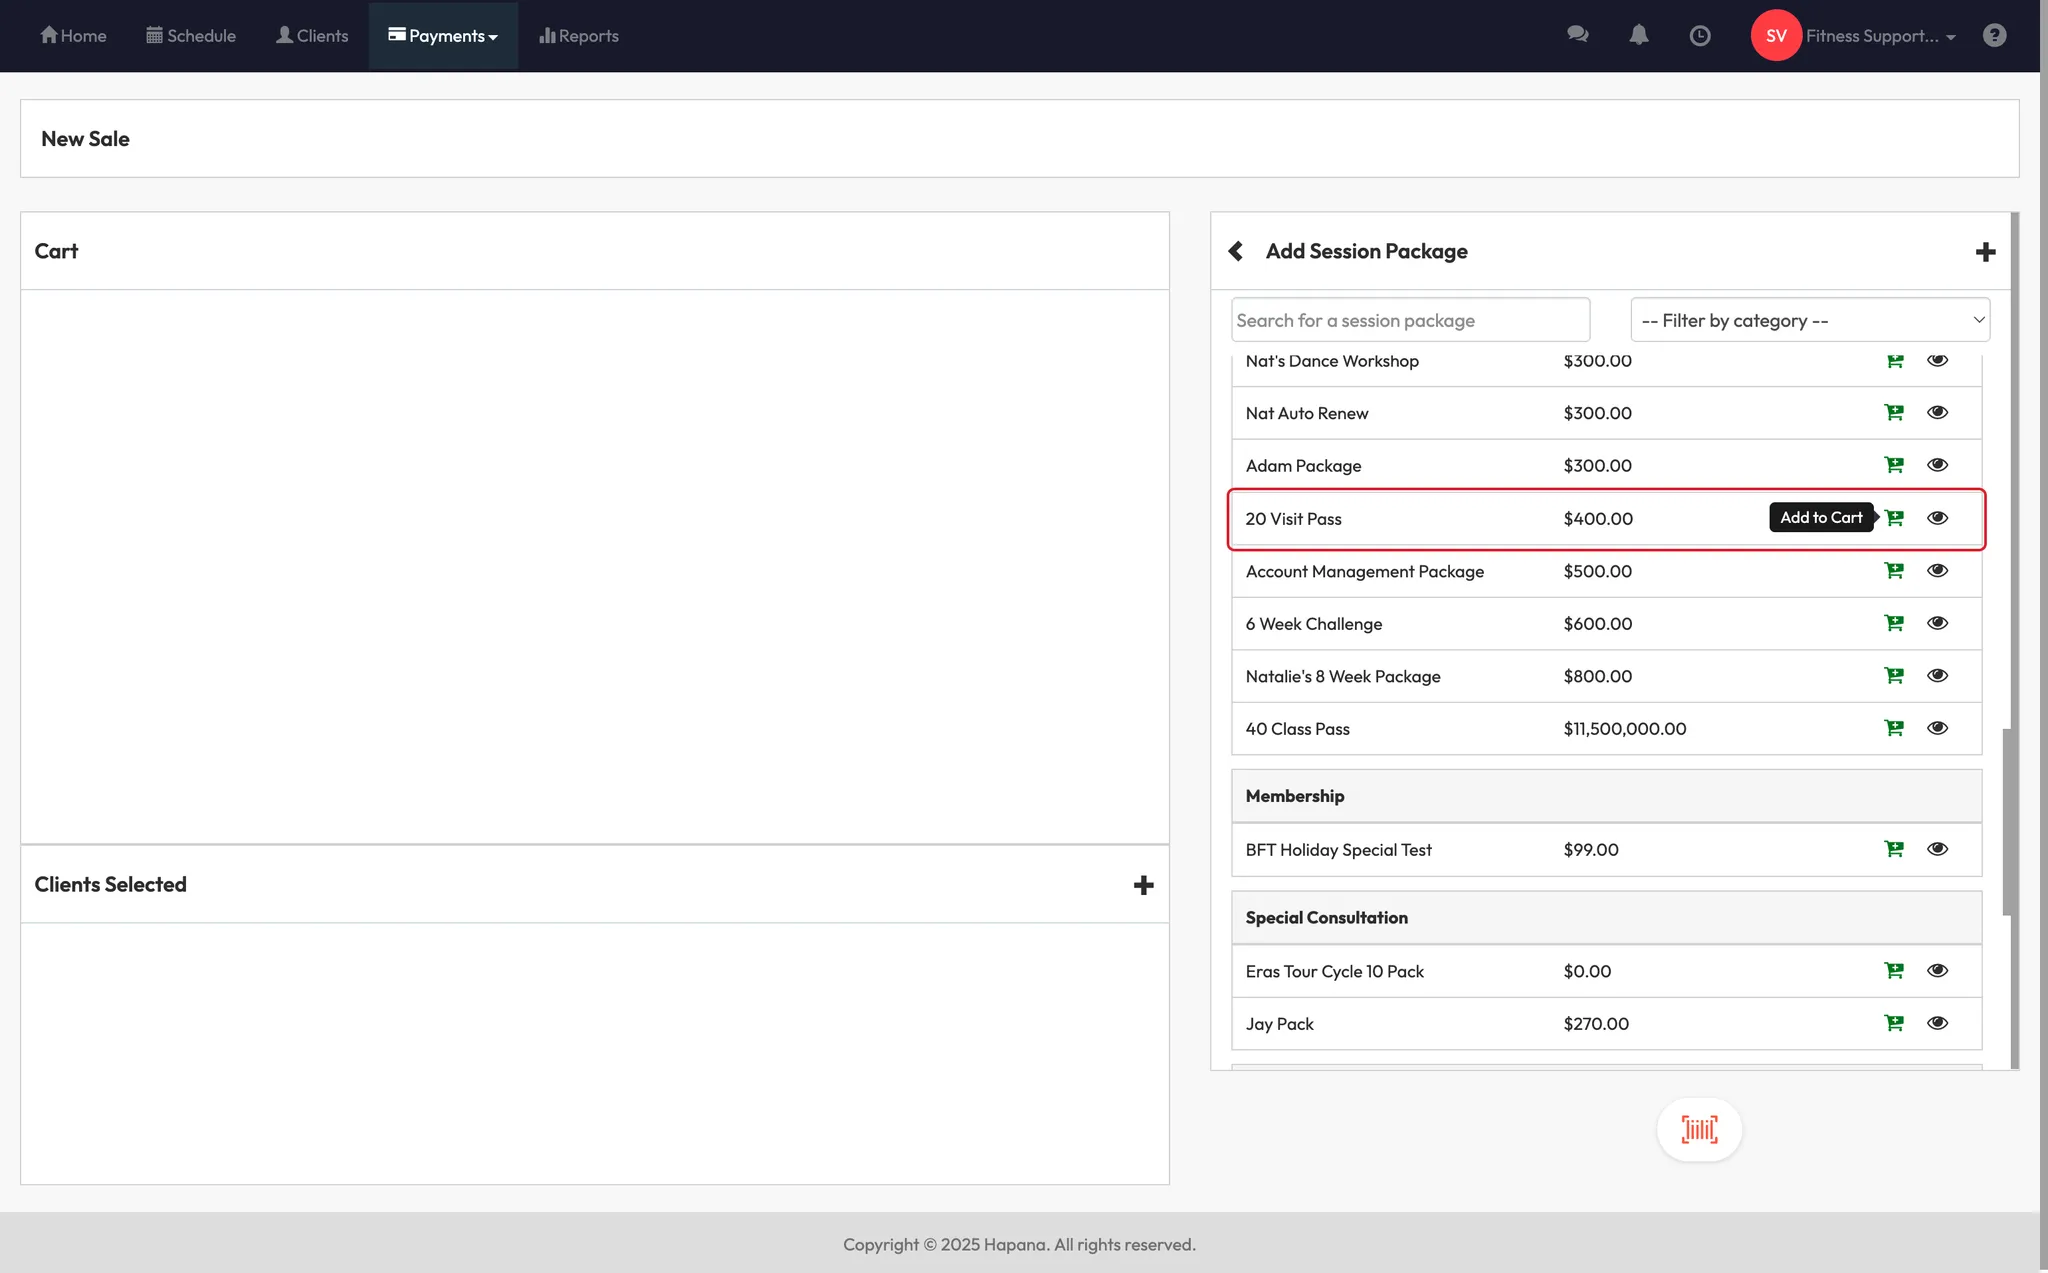2048x1273 pixels.
Task: Open the barcode scanner button
Action: (1699, 1130)
